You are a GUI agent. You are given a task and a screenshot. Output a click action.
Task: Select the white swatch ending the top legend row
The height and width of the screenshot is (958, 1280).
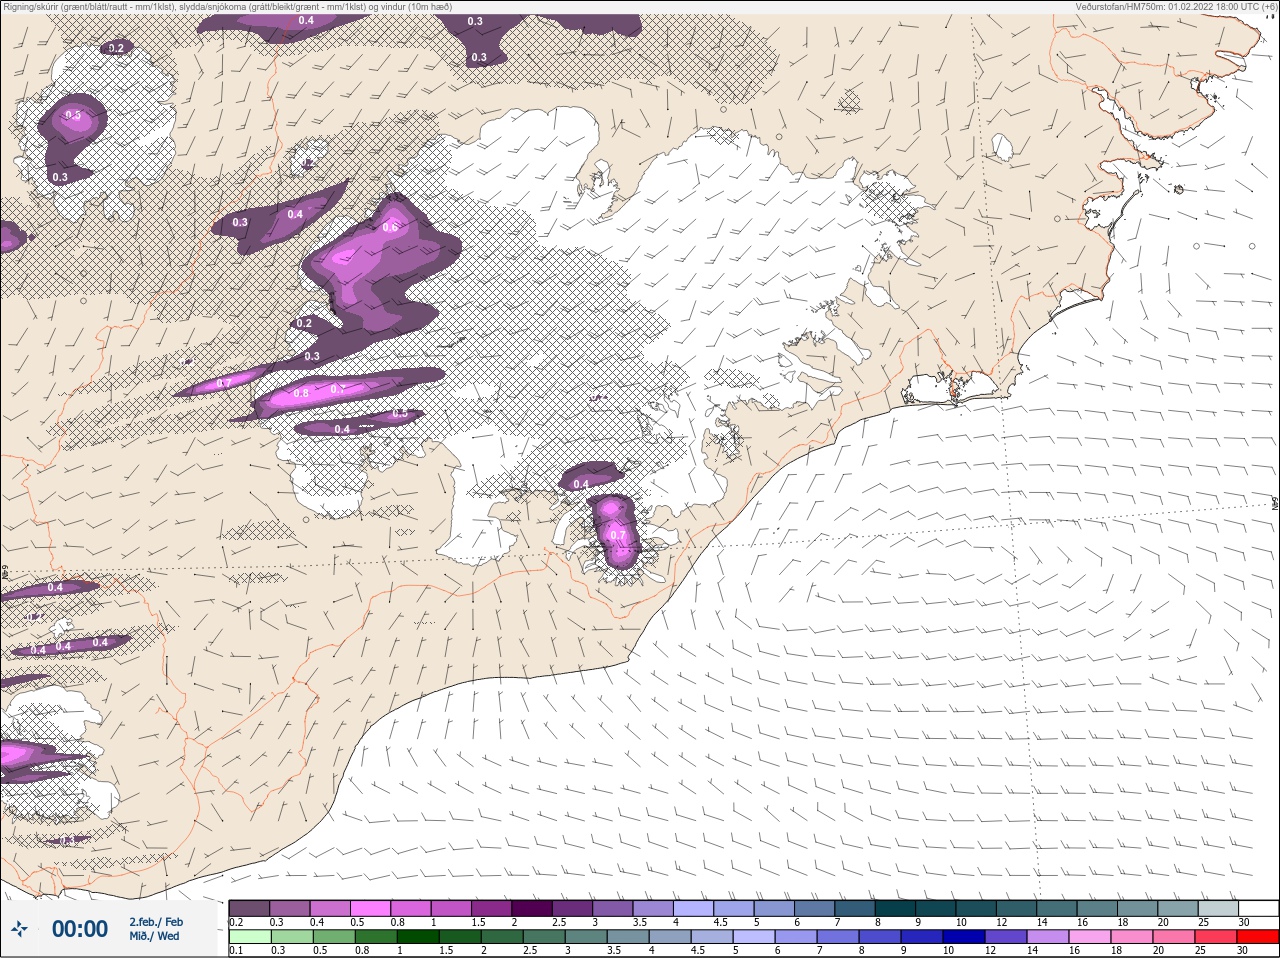(1258, 908)
